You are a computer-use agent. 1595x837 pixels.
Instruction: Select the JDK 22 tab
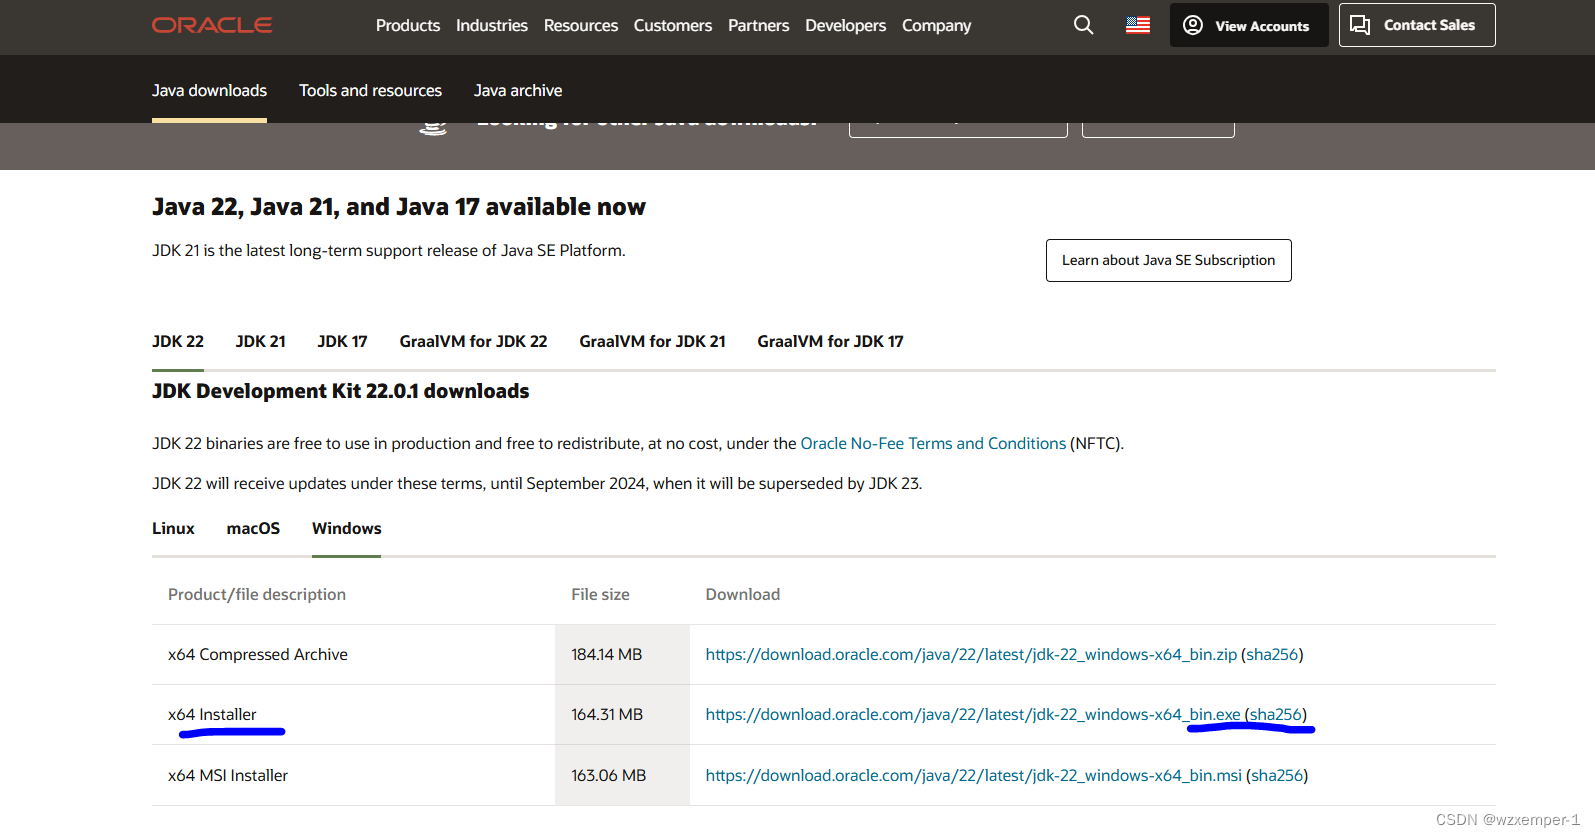[178, 341]
